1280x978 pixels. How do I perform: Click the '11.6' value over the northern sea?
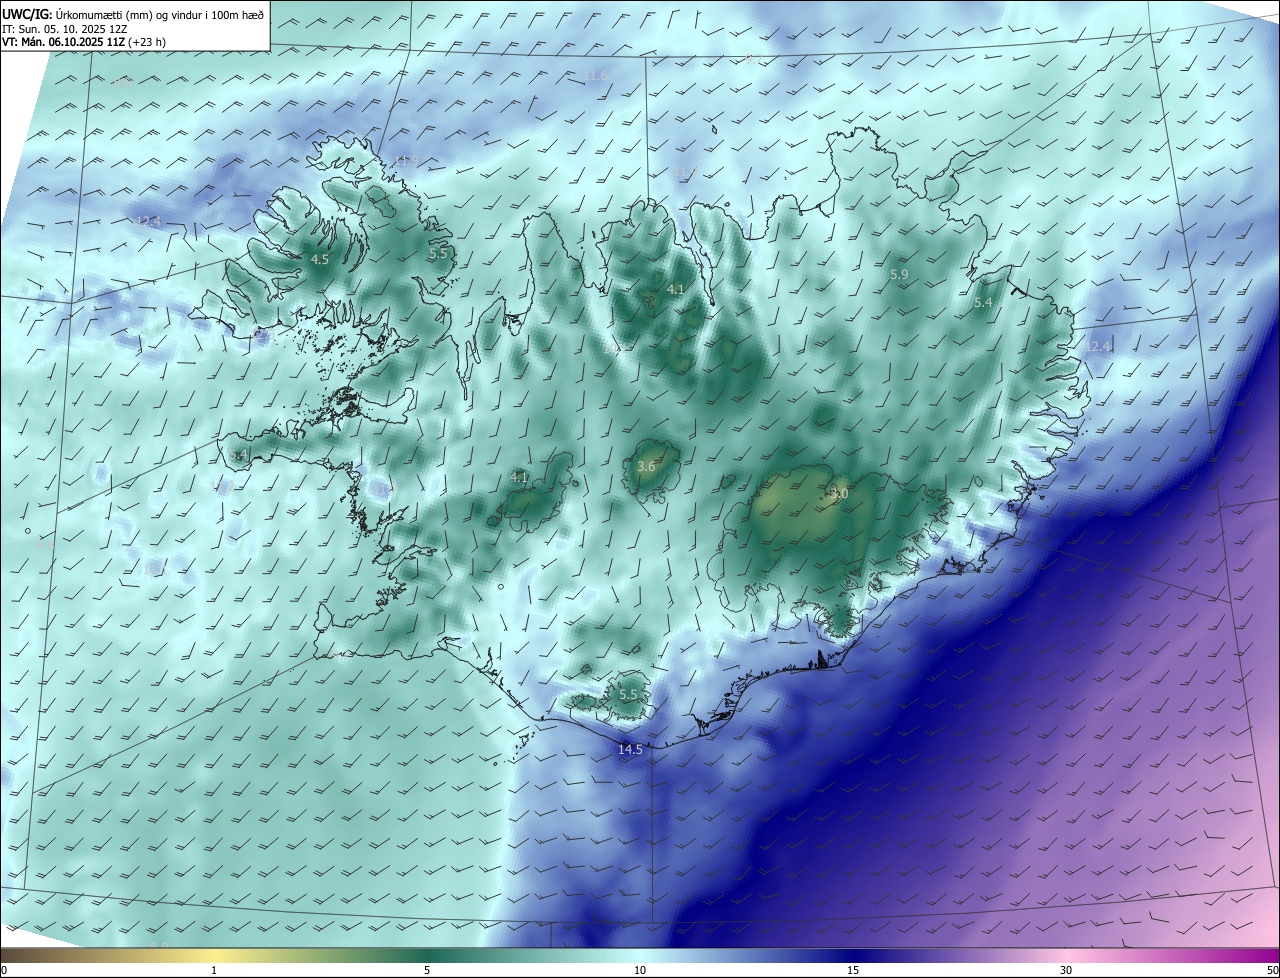coord(595,76)
